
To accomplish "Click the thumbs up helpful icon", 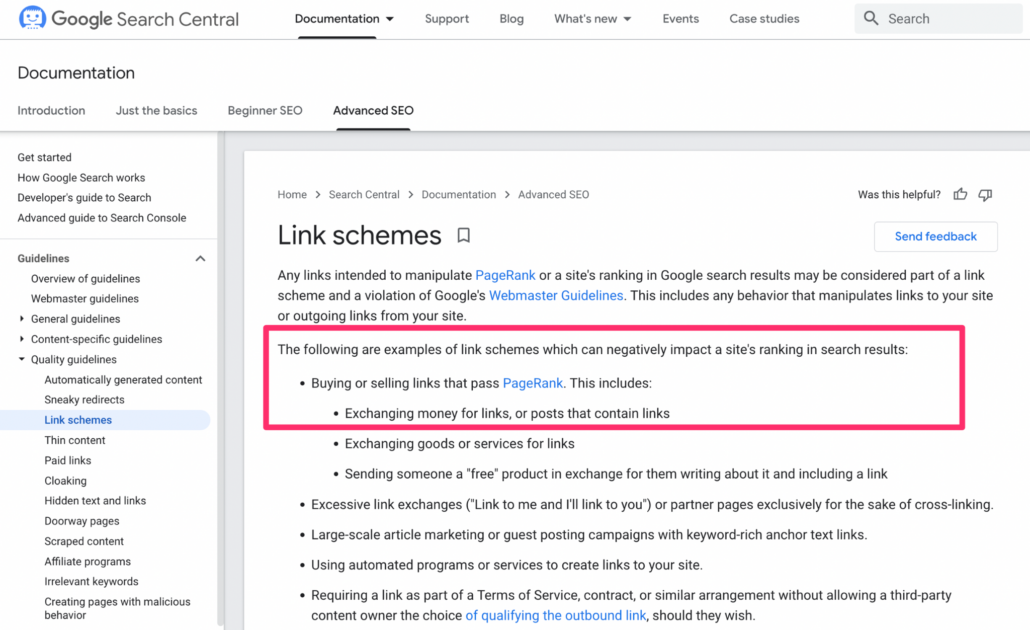I will point(960,195).
